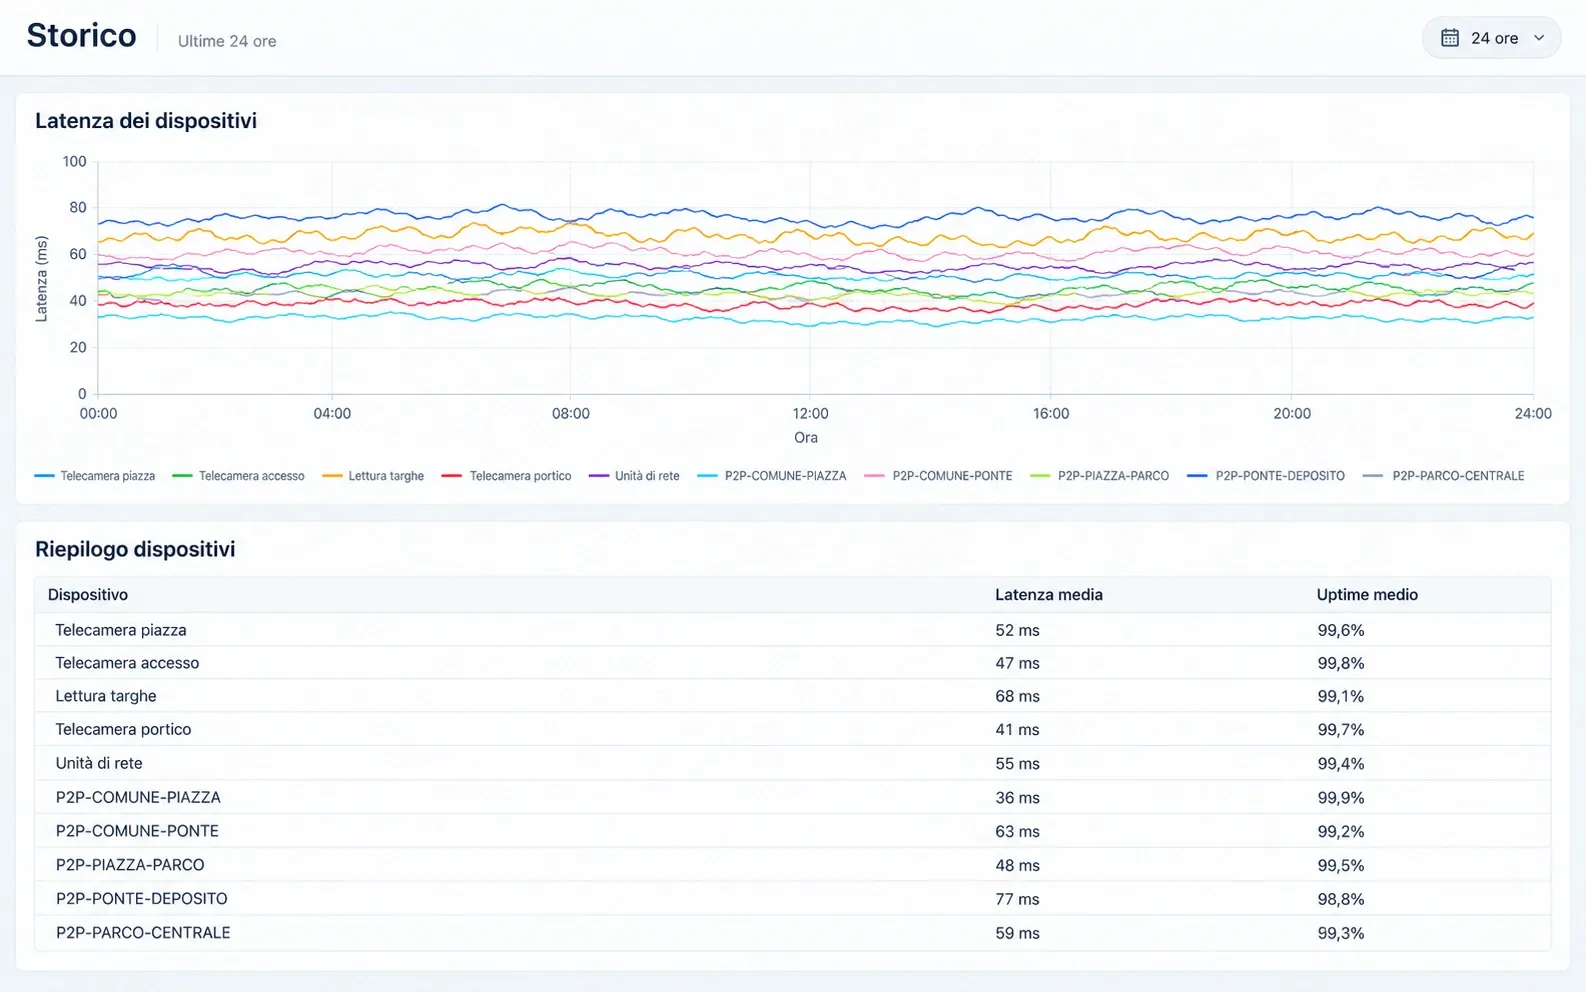This screenshot has height=992, width=1586.
Task: Click the 99,3% uptime value
Action: (x=1341, y=933)
